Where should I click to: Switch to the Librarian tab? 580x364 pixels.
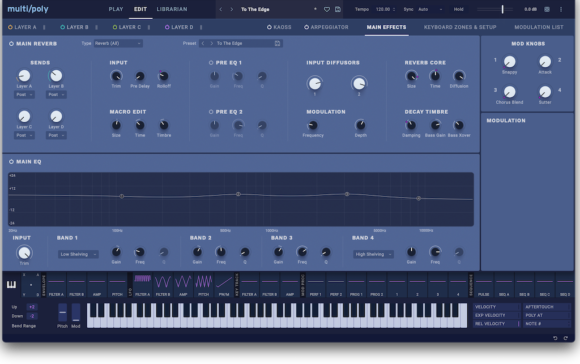[x=172, y=9]
